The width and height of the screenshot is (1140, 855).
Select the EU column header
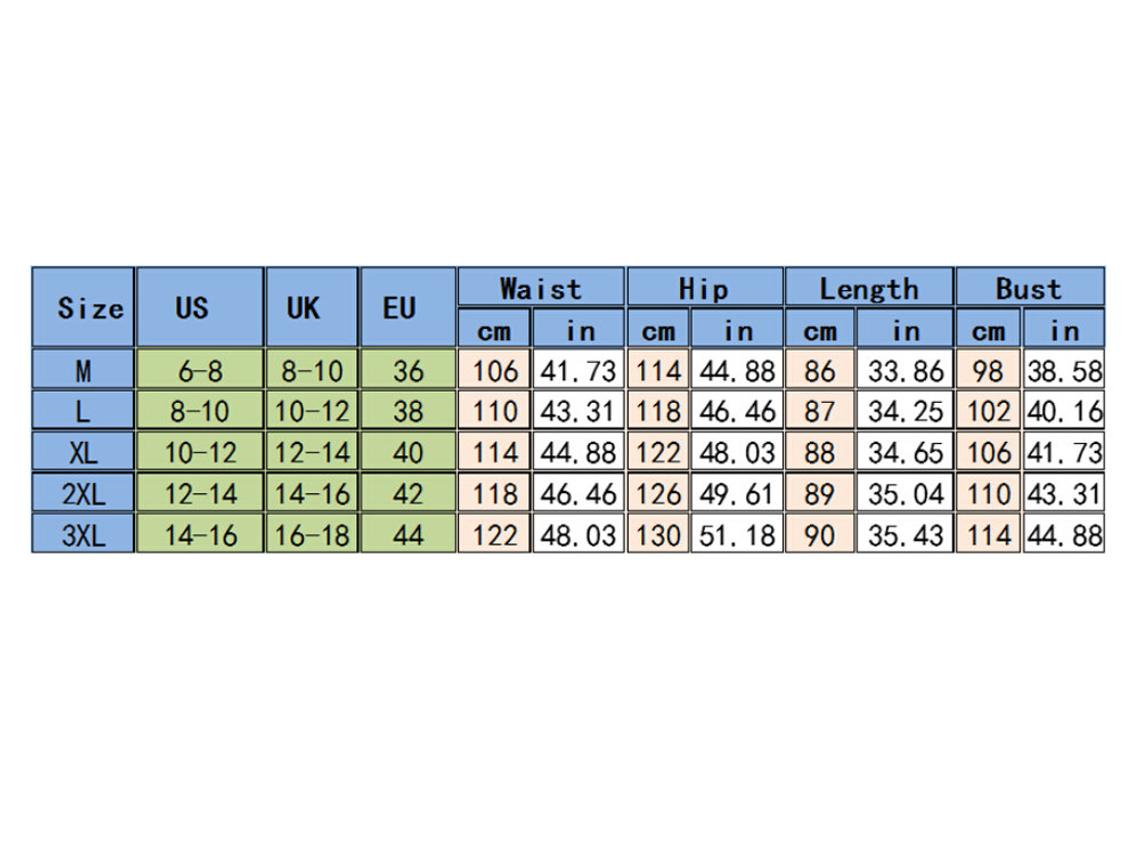[407, 307]
